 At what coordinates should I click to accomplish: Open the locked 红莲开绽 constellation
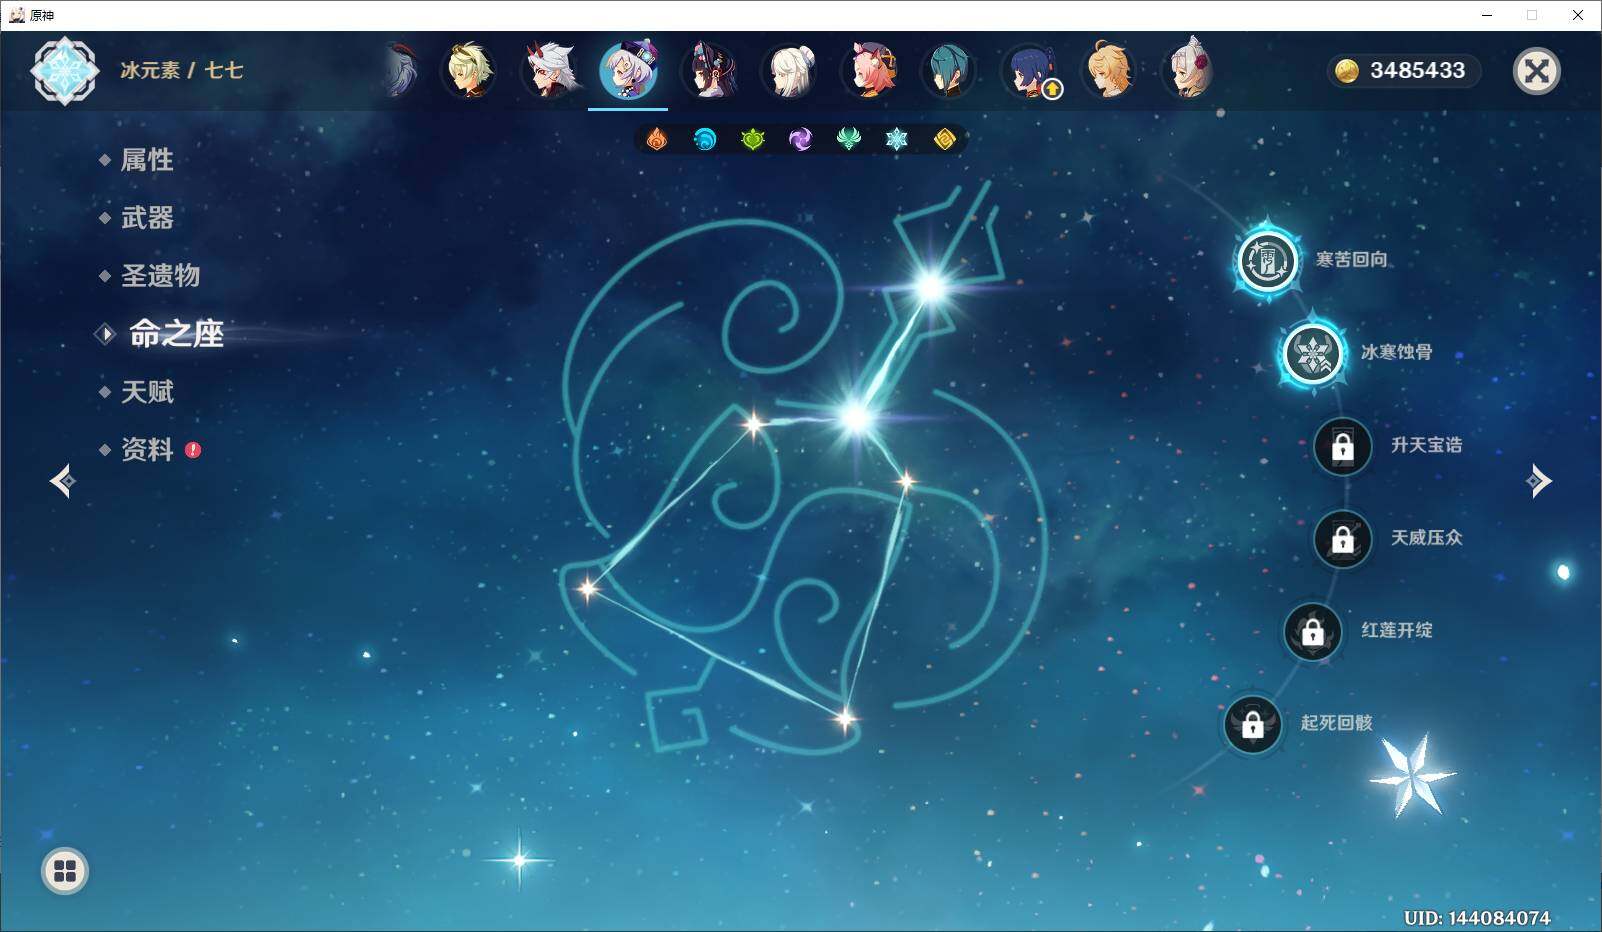1312,631
